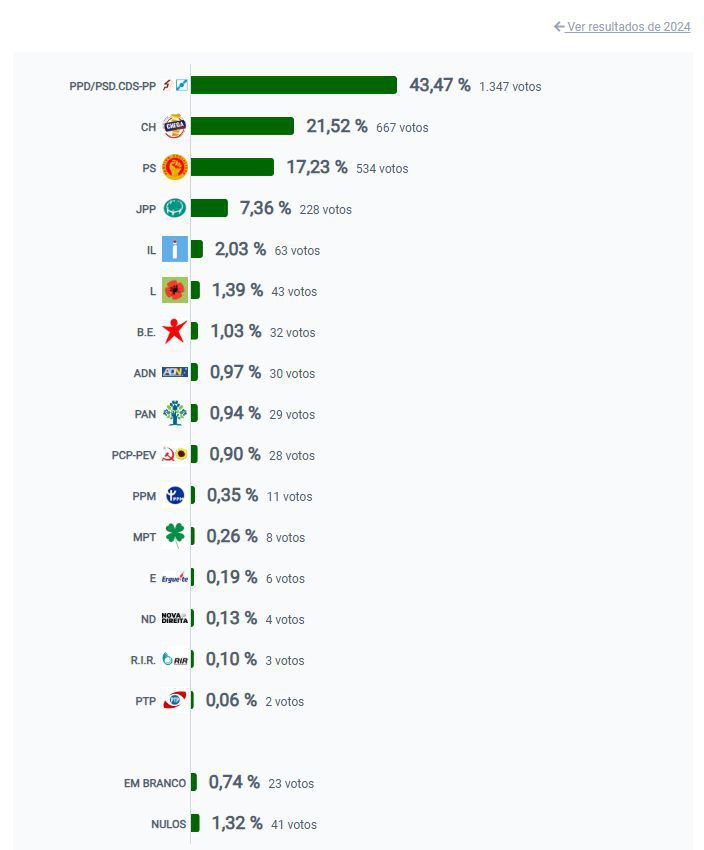Click the '1.347 votos' text
Viewport: 704px width, 850px height.
coord(510,87)
